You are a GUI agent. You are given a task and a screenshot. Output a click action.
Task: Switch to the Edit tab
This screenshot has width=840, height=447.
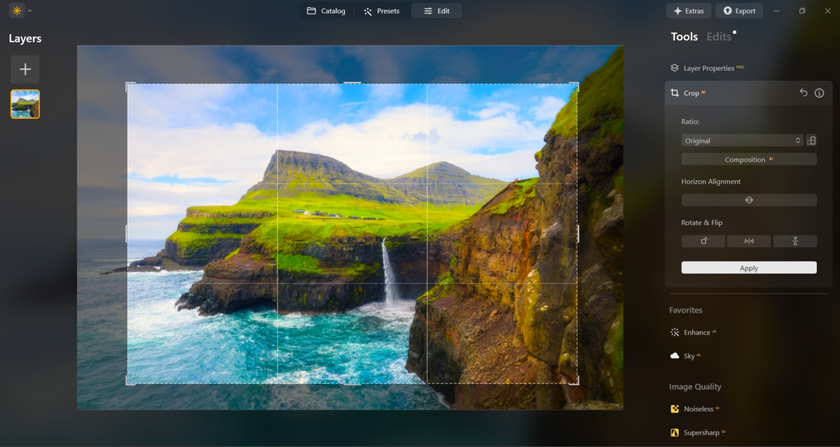(x=437, y=11)
